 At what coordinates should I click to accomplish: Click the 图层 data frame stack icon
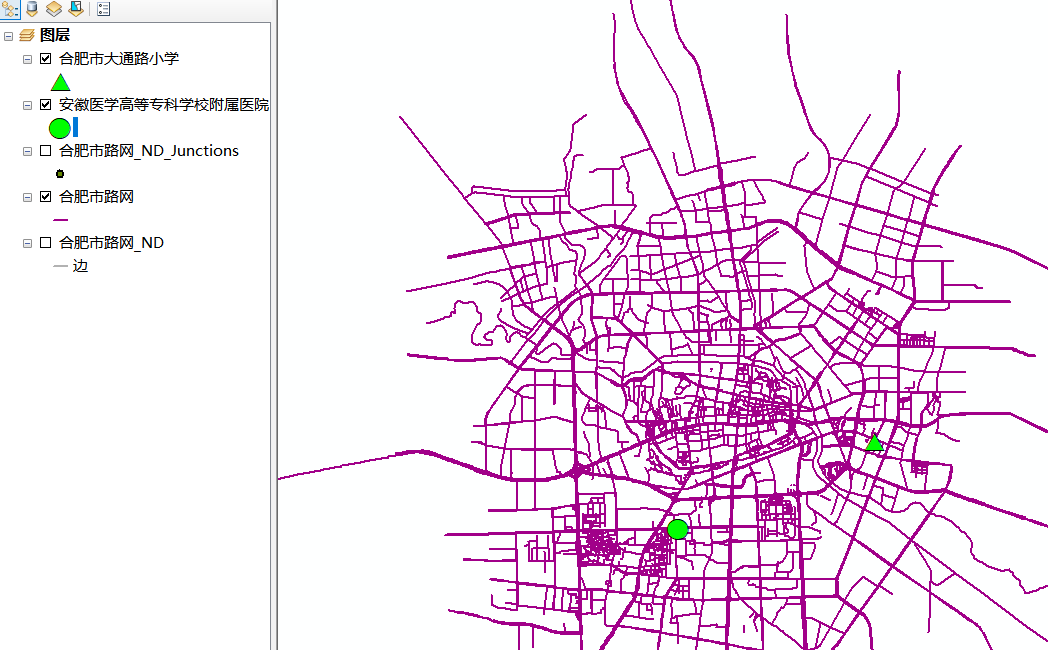click(27, 35)
